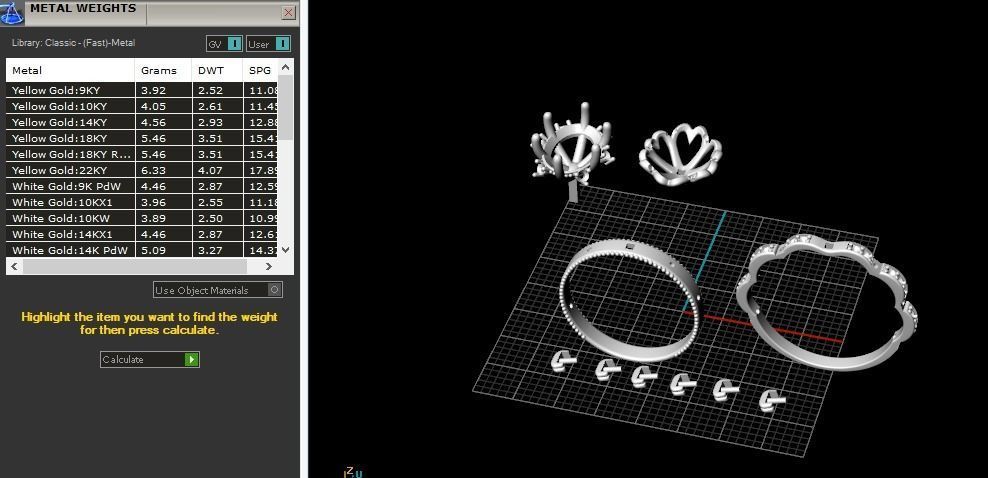Select the White Gold:9K PdW row
The height and width of the screenshot is (478, 988).
tap(142, 186)
